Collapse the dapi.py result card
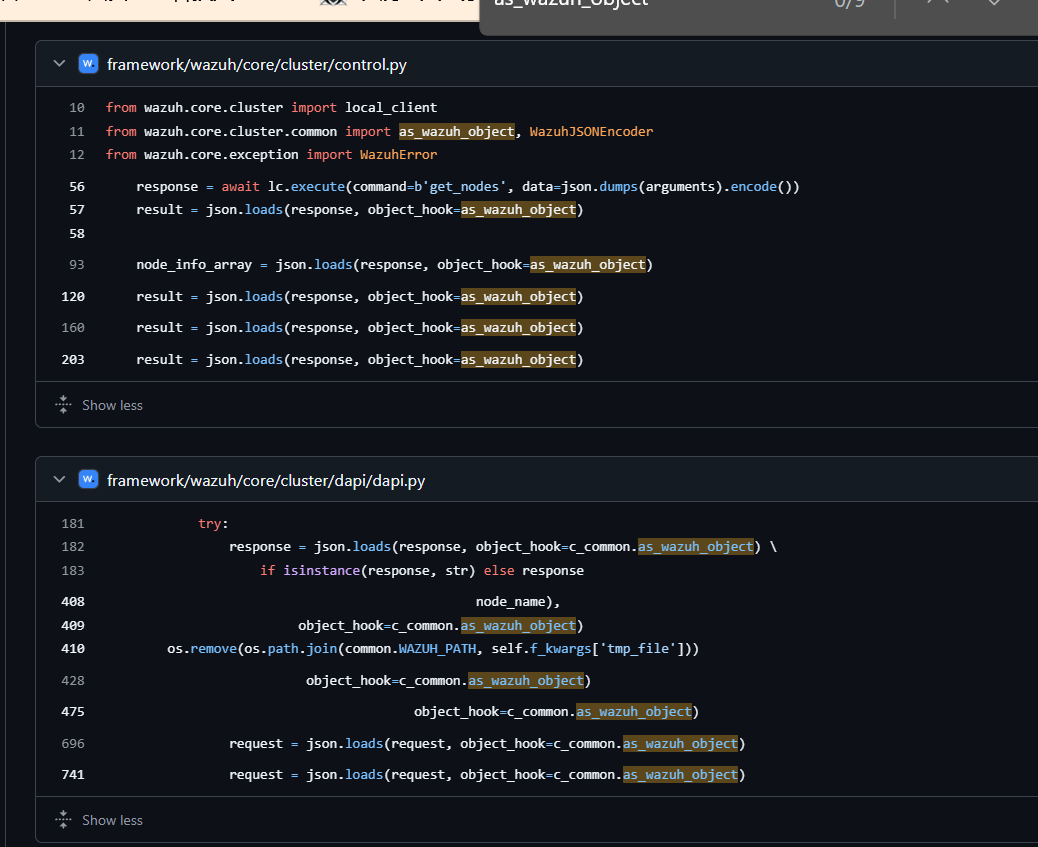Viewport: 1038px width, 847px height. tap(60, 479)
